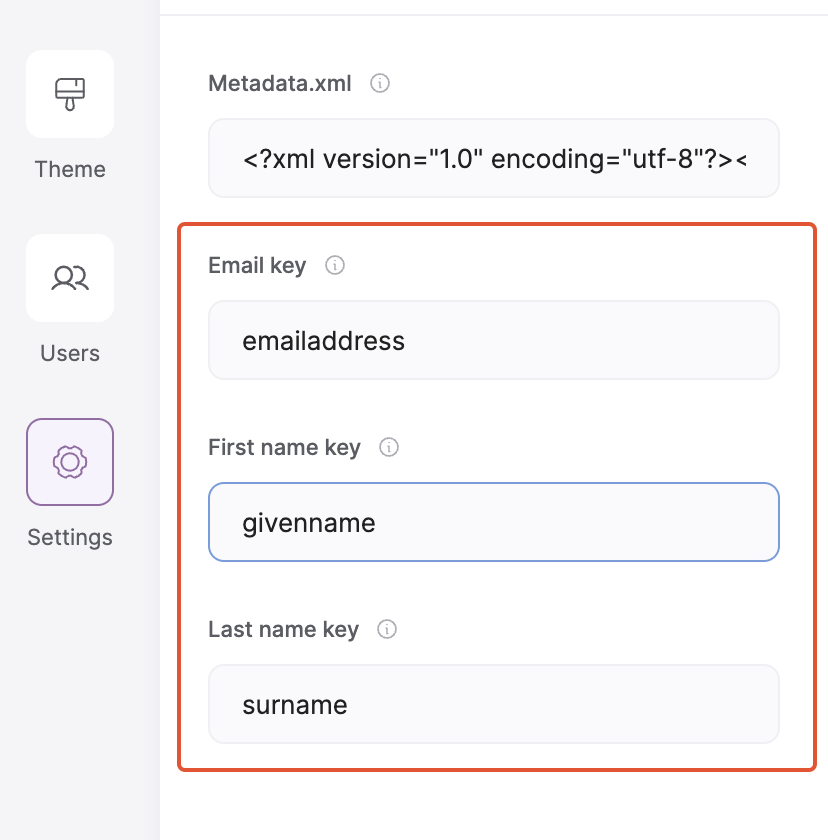Select the Settings gear icon
828x840 pixels.
pos(69,461)
